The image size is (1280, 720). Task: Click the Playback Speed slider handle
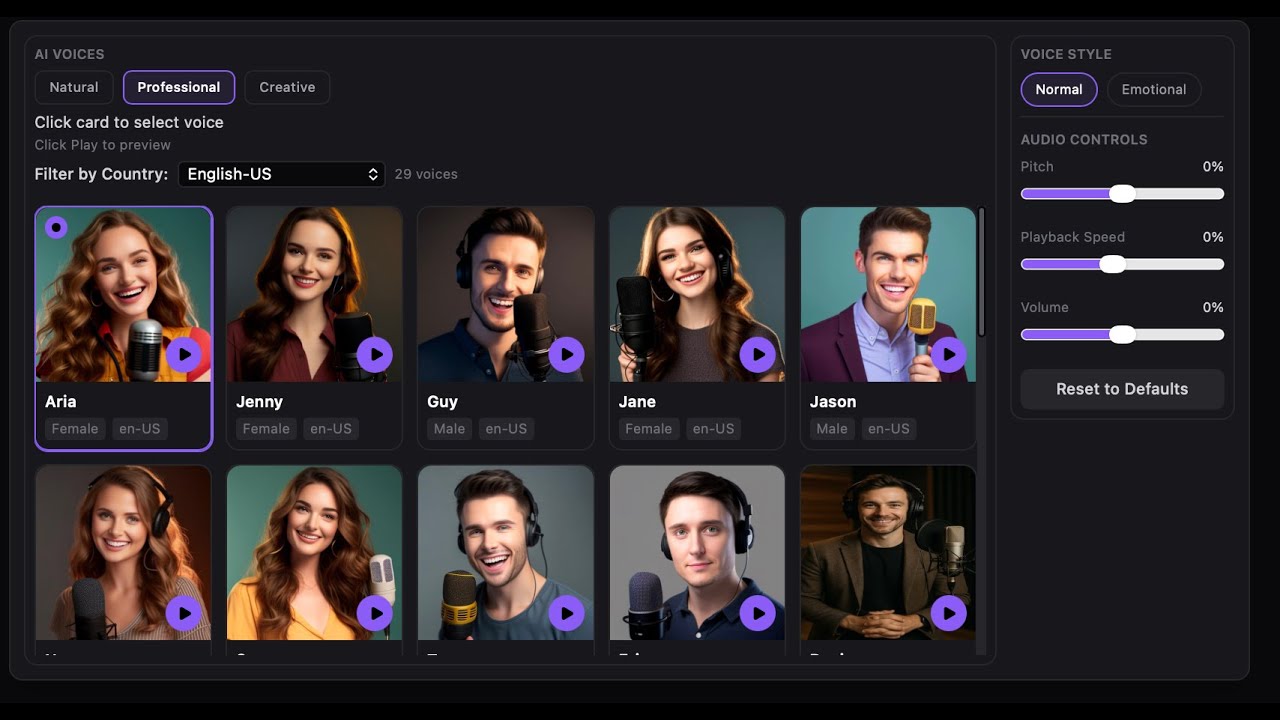click(x=1112, y=264)
